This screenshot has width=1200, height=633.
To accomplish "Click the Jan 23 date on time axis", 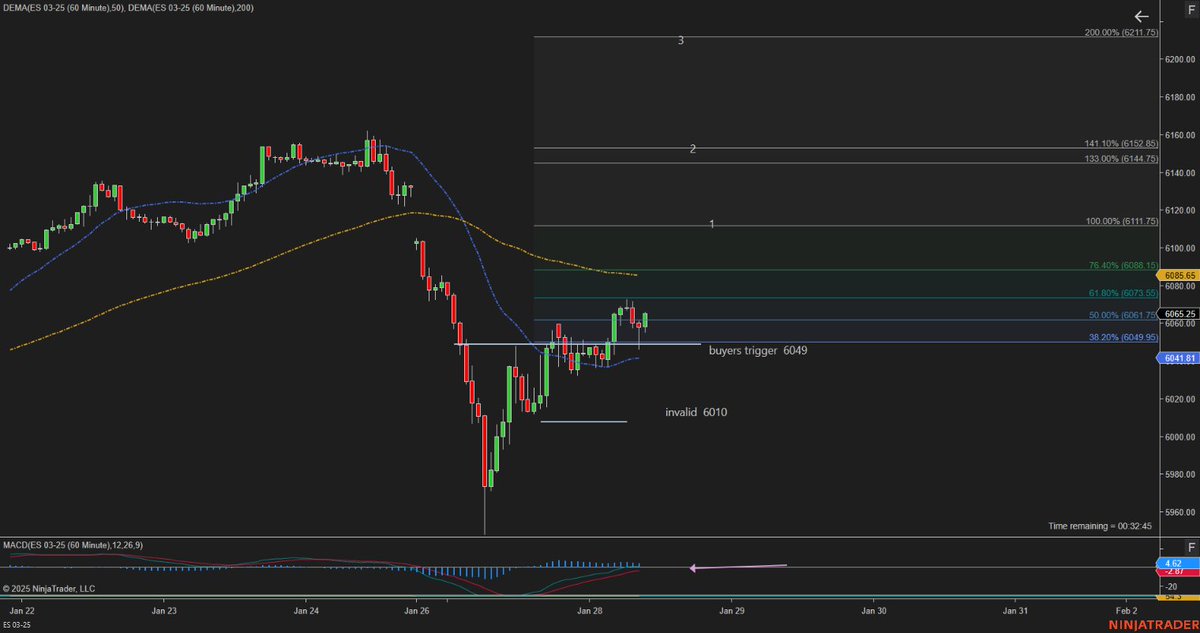I will 164,609.
